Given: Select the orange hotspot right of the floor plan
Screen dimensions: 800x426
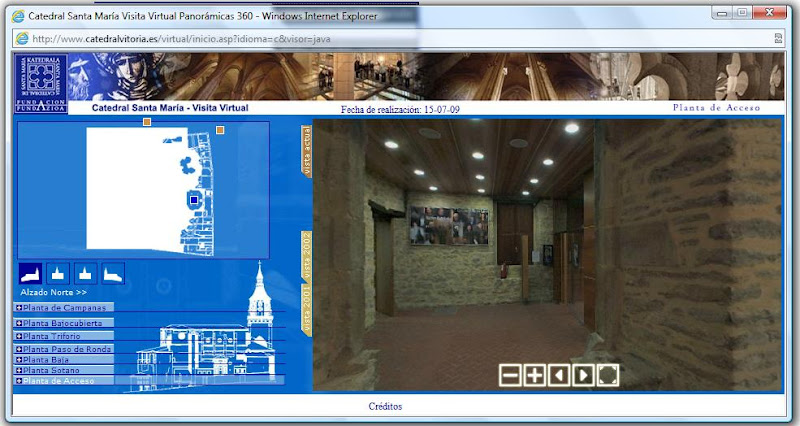Looking at the screenshot, I should 220,130.
